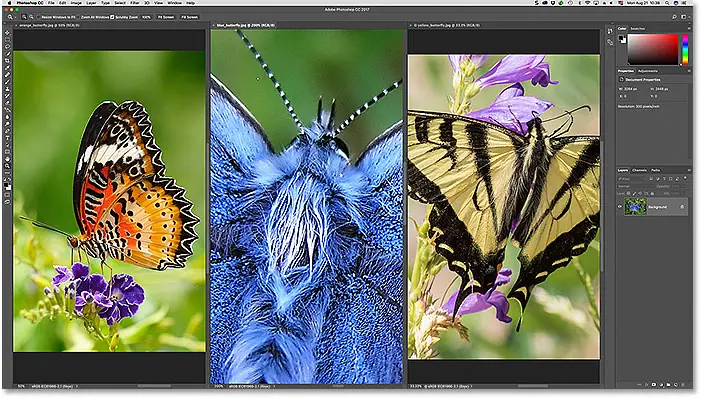The width and height of the screenshot is (701, 398).
Task: Open the Layers blend mode Normal dropdown
Action: [x=636, y=186]
